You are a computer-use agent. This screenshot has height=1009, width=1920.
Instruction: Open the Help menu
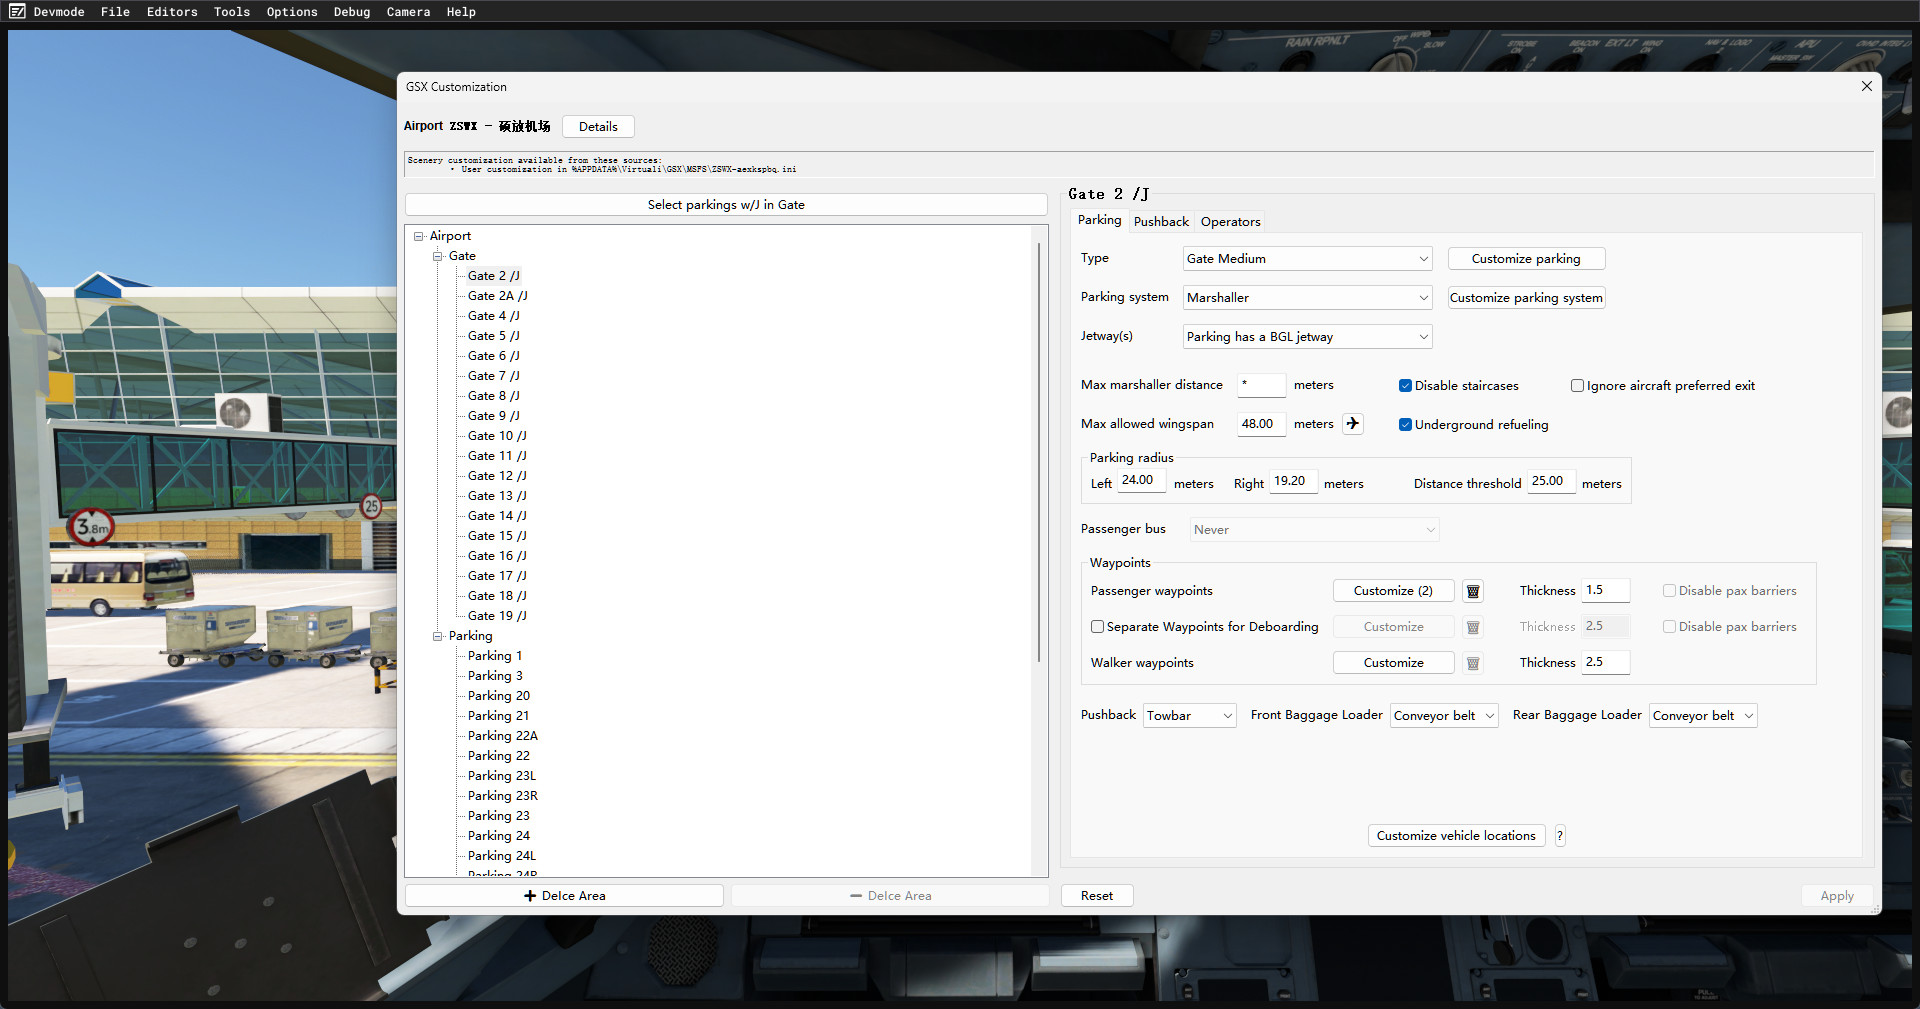pos(461,12)
